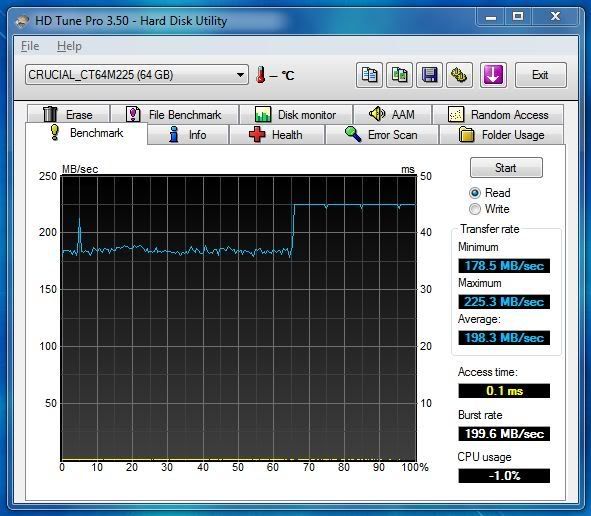Image resolution: width=591 pixels, height=516 pixels.
Task: Open the Erase tab with trash icon
Action: point(68,114)
